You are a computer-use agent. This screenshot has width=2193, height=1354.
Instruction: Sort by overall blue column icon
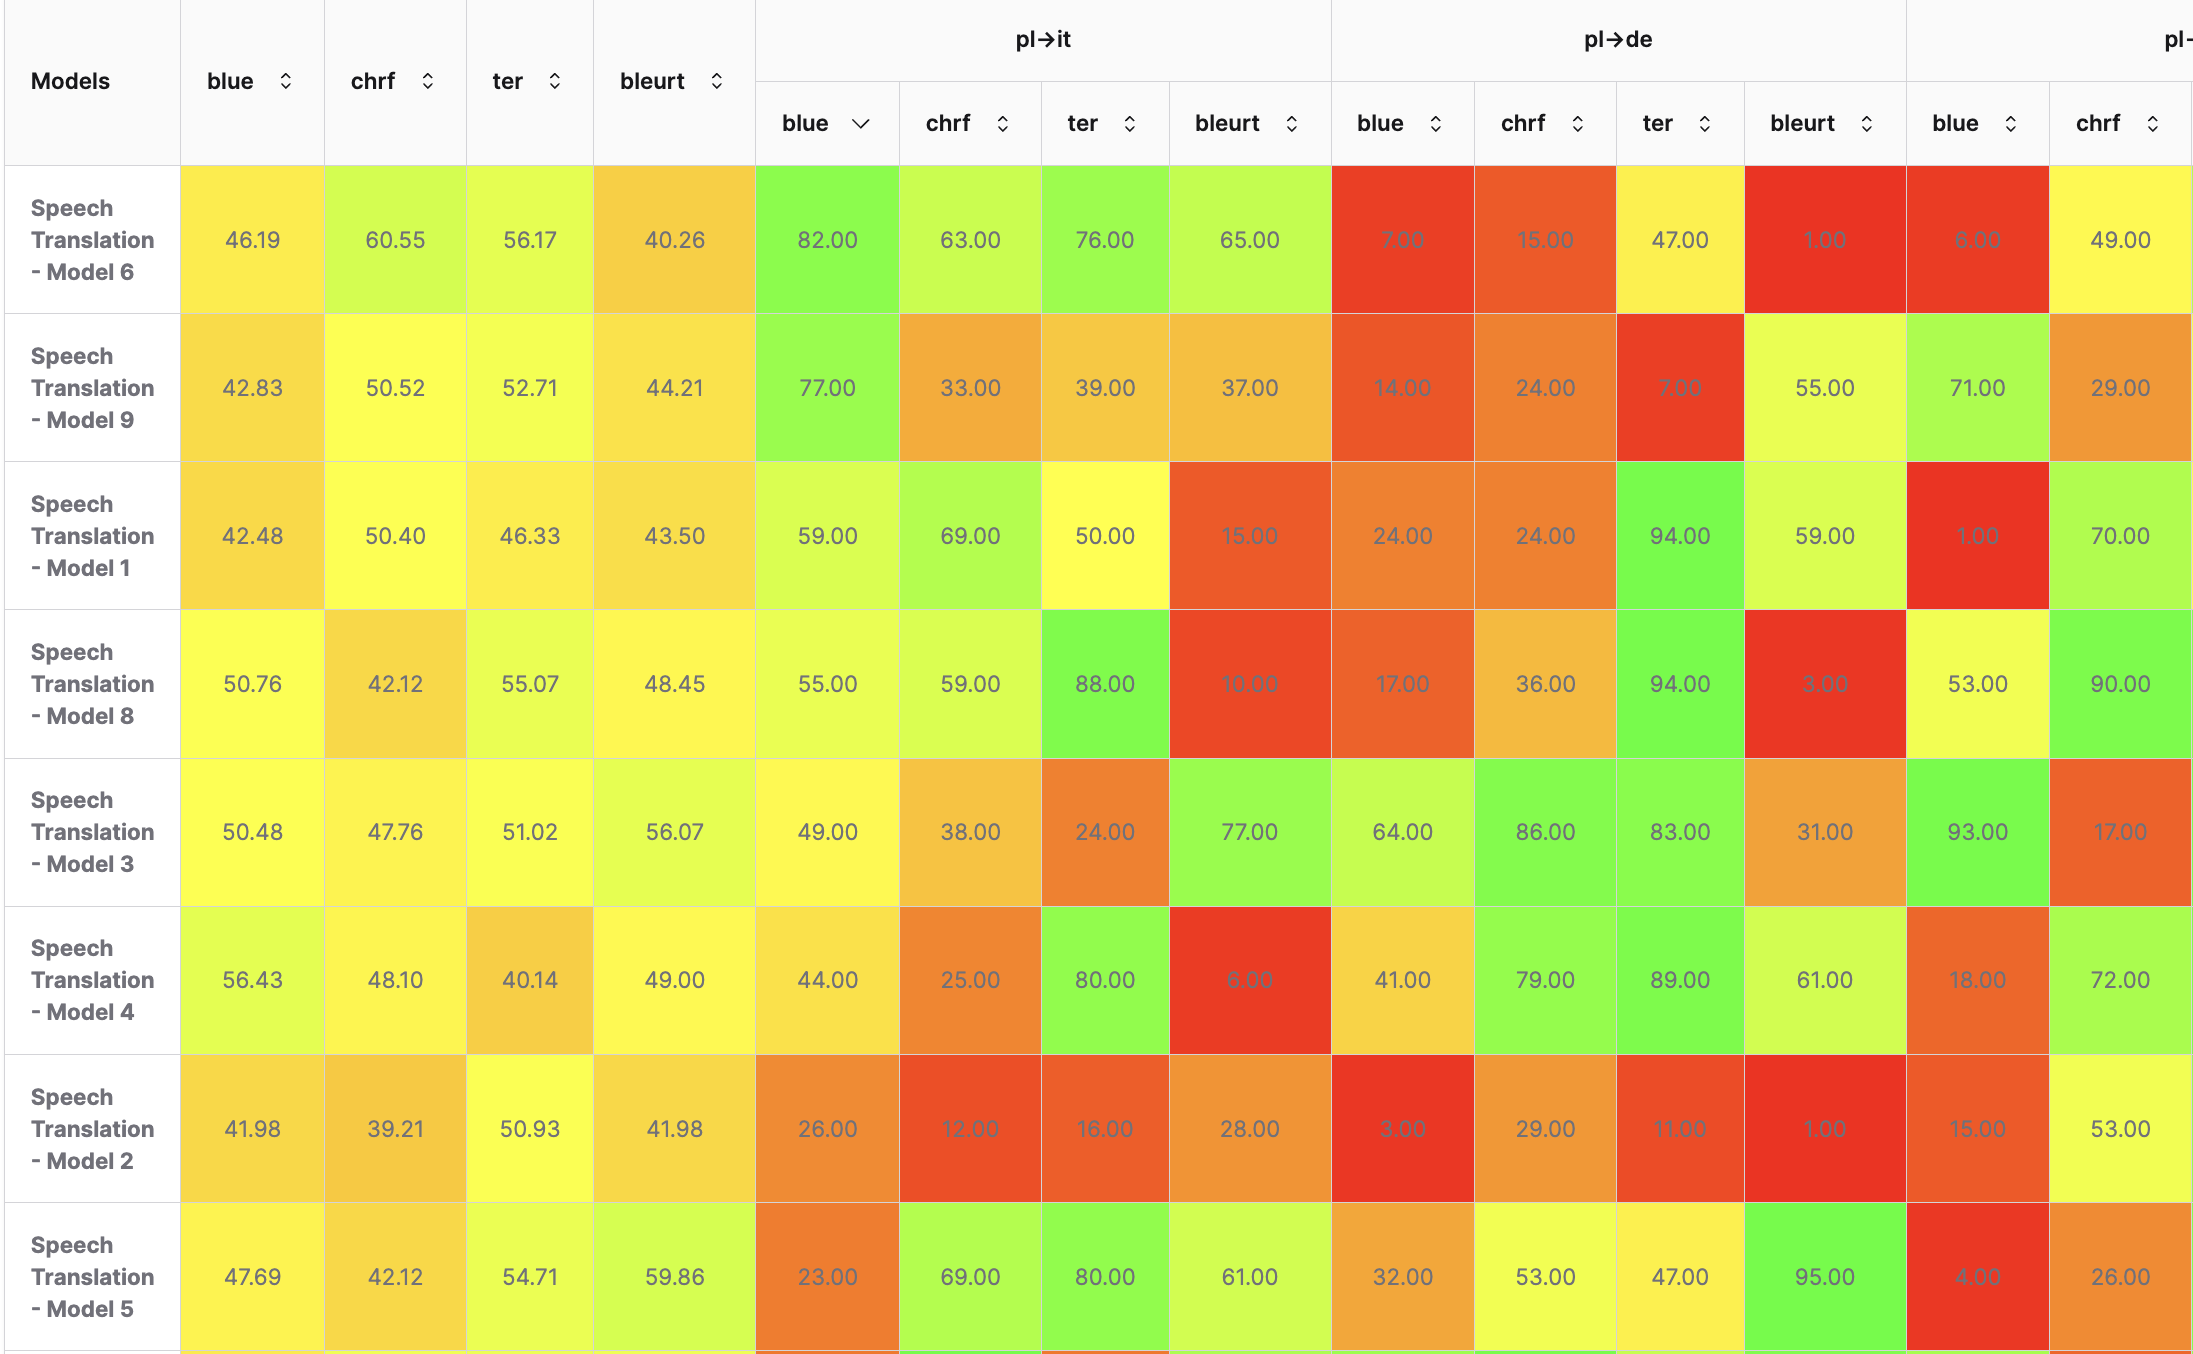coord(286,81)
